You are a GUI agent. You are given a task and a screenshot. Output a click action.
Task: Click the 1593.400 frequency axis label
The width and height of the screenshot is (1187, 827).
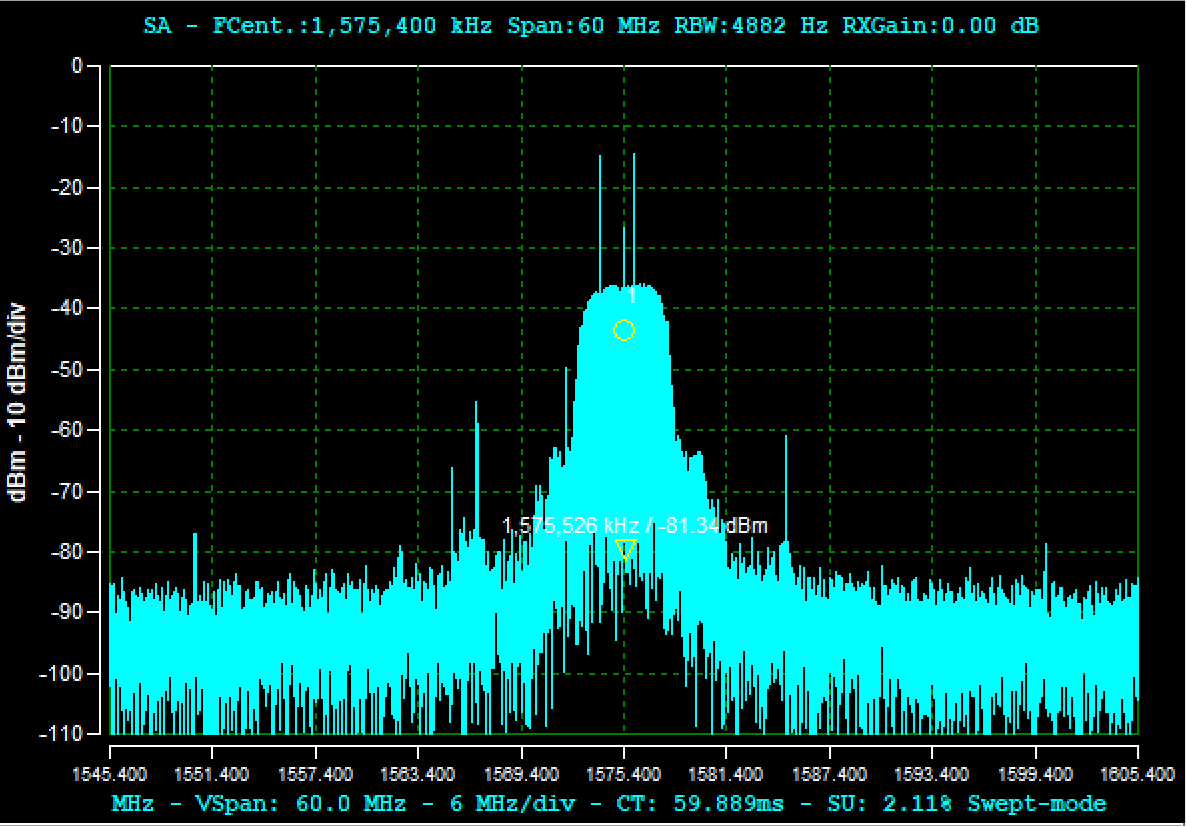(932, 775)
